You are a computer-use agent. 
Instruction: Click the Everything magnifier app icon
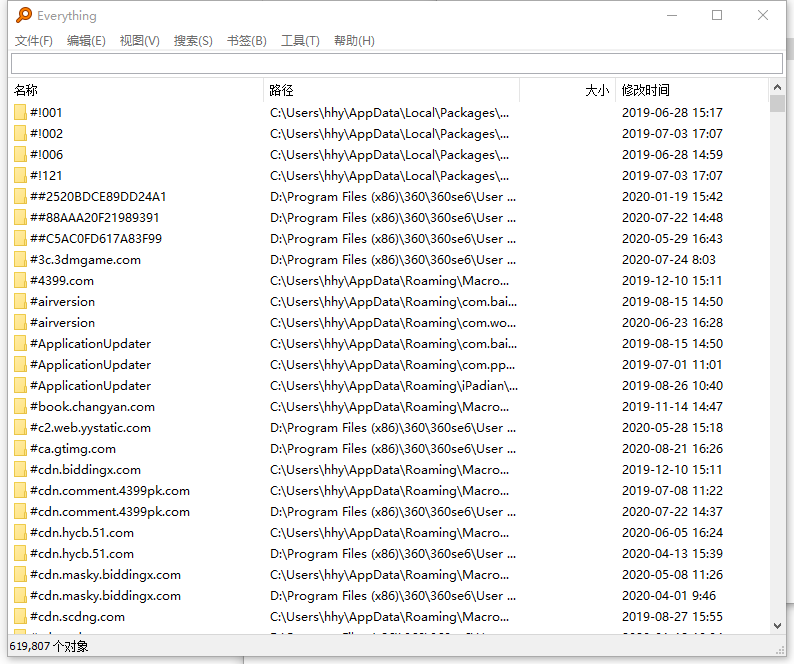tap(24, 15)
